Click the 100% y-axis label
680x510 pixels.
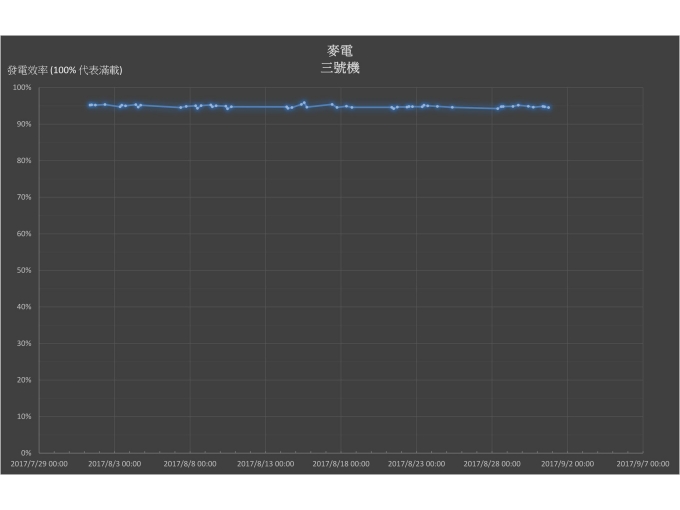(x=22, y=88)
